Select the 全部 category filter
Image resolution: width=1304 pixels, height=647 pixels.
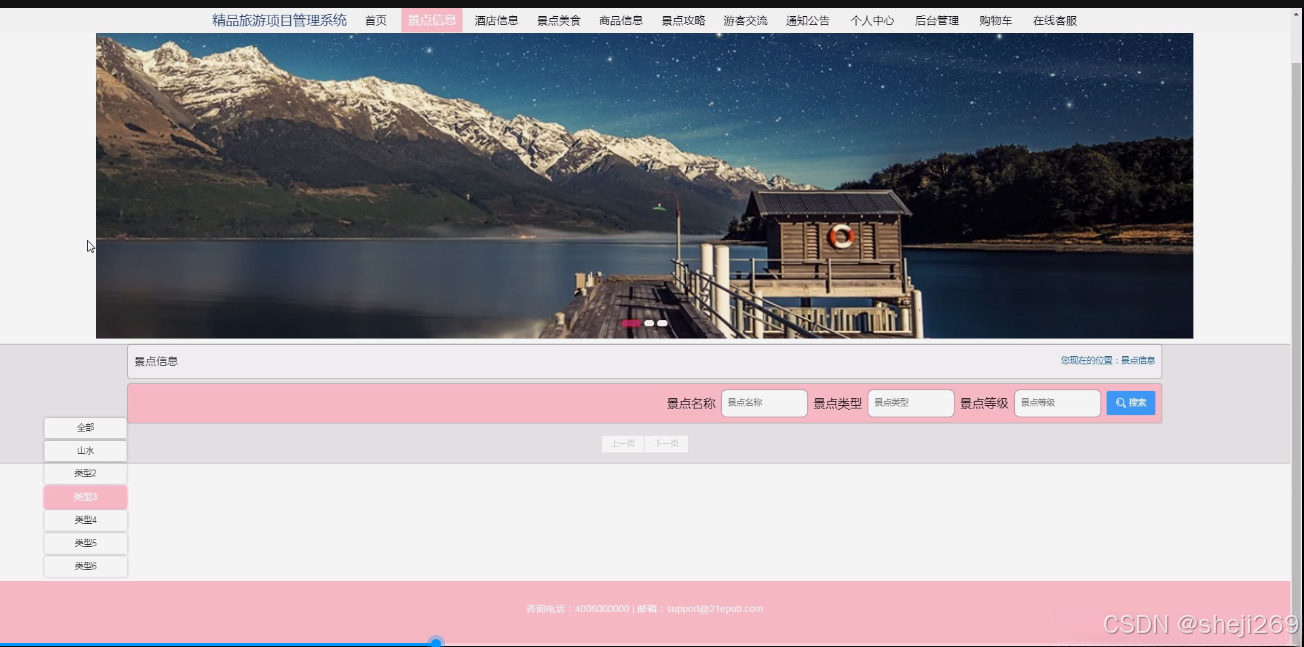[x=84, y=427]
